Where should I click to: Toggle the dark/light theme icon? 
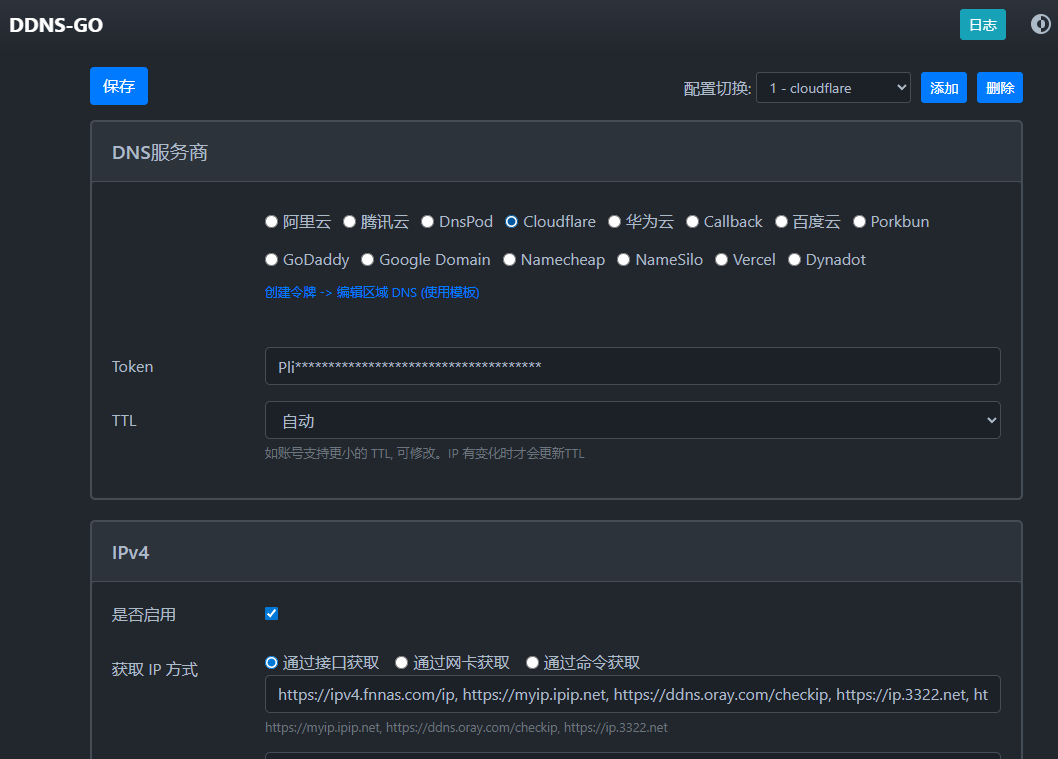[1040, 24]
